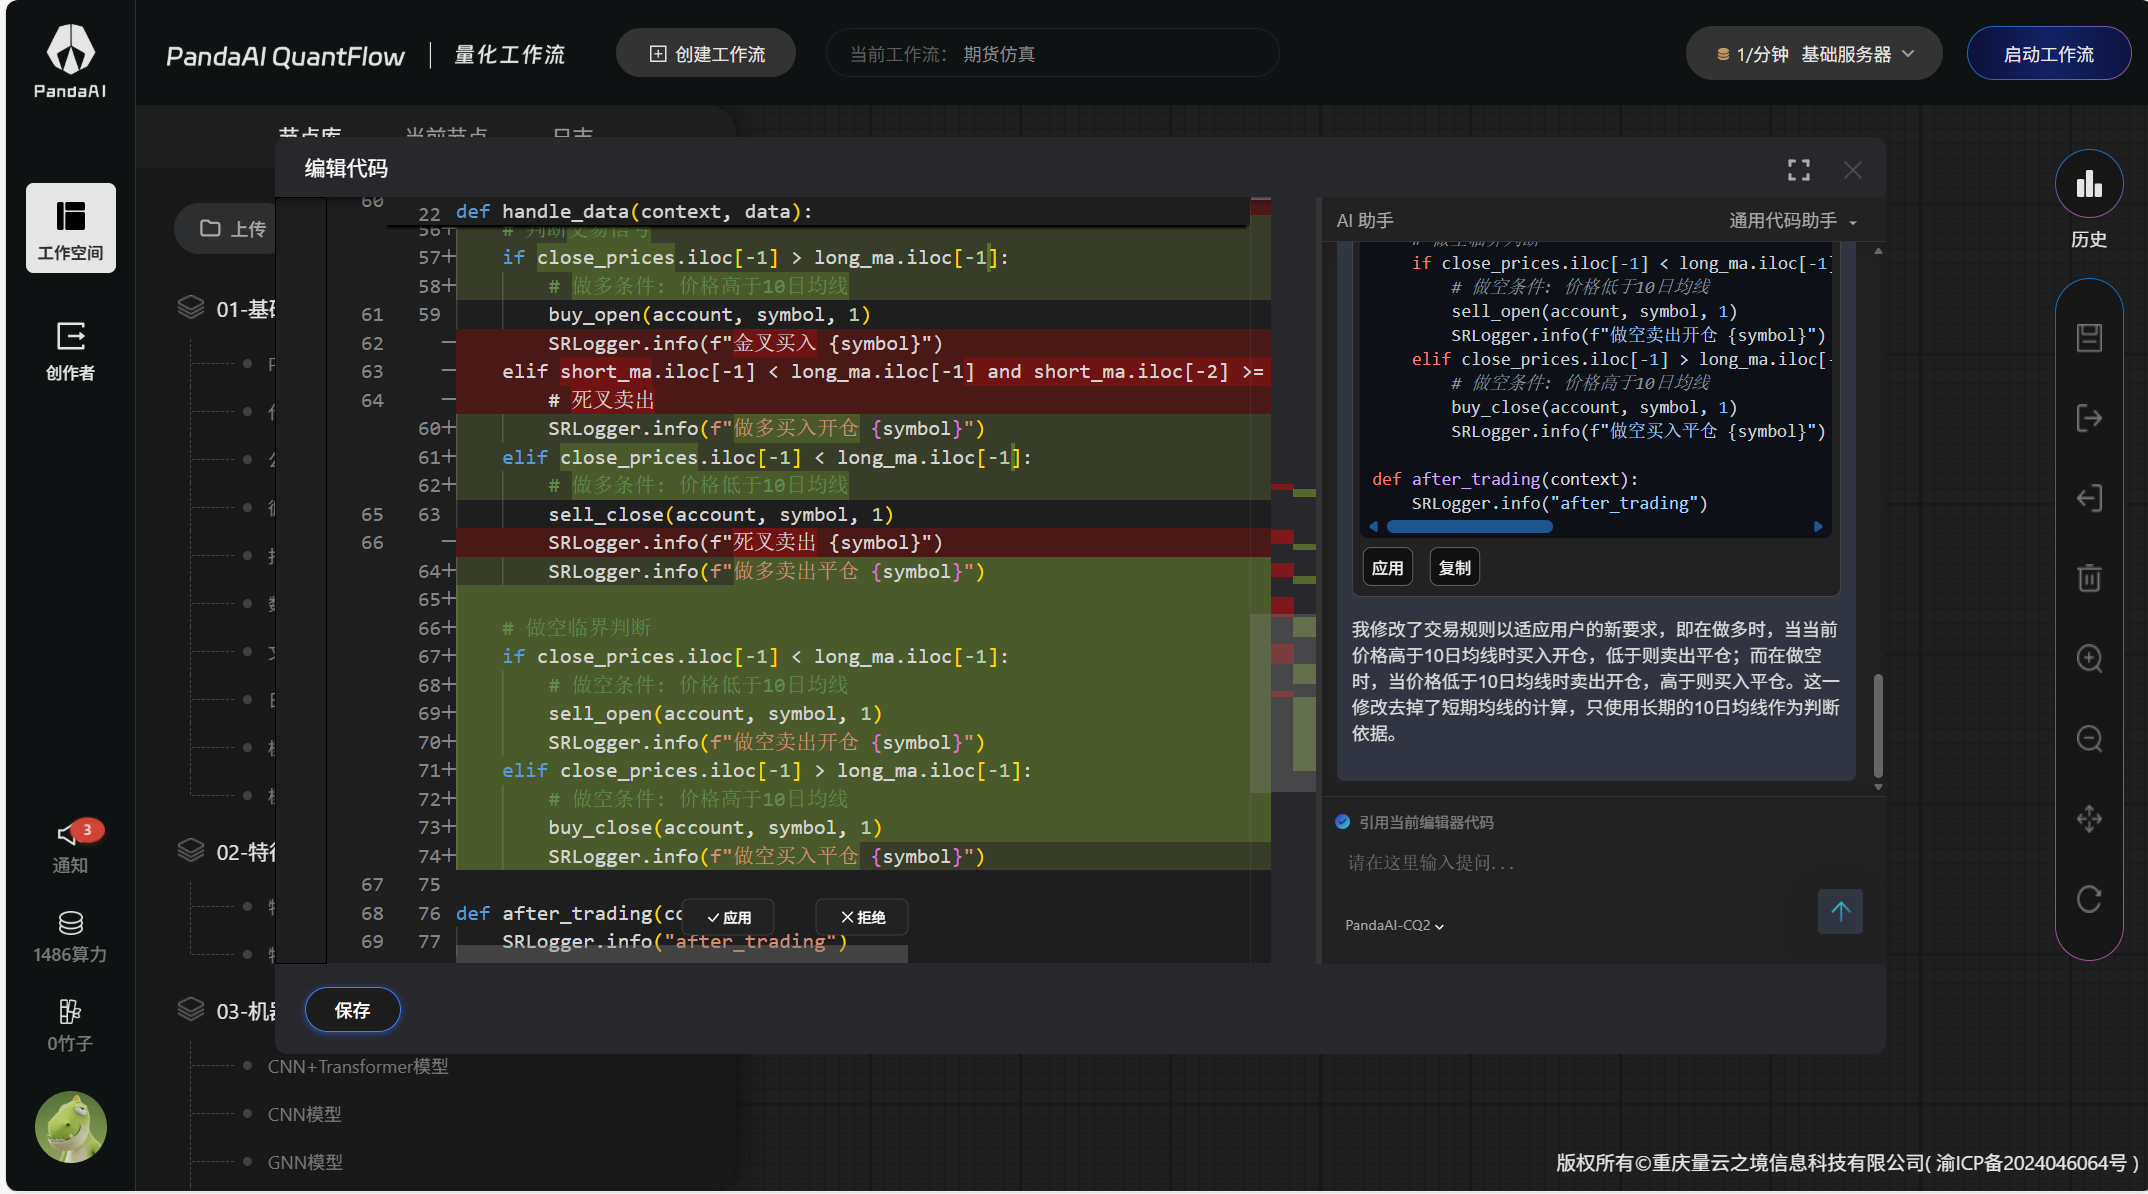Close the 编辑代码 dialog
Screen dimensions: 2148x1194
pyautogui.click(x=1853, y=170)
